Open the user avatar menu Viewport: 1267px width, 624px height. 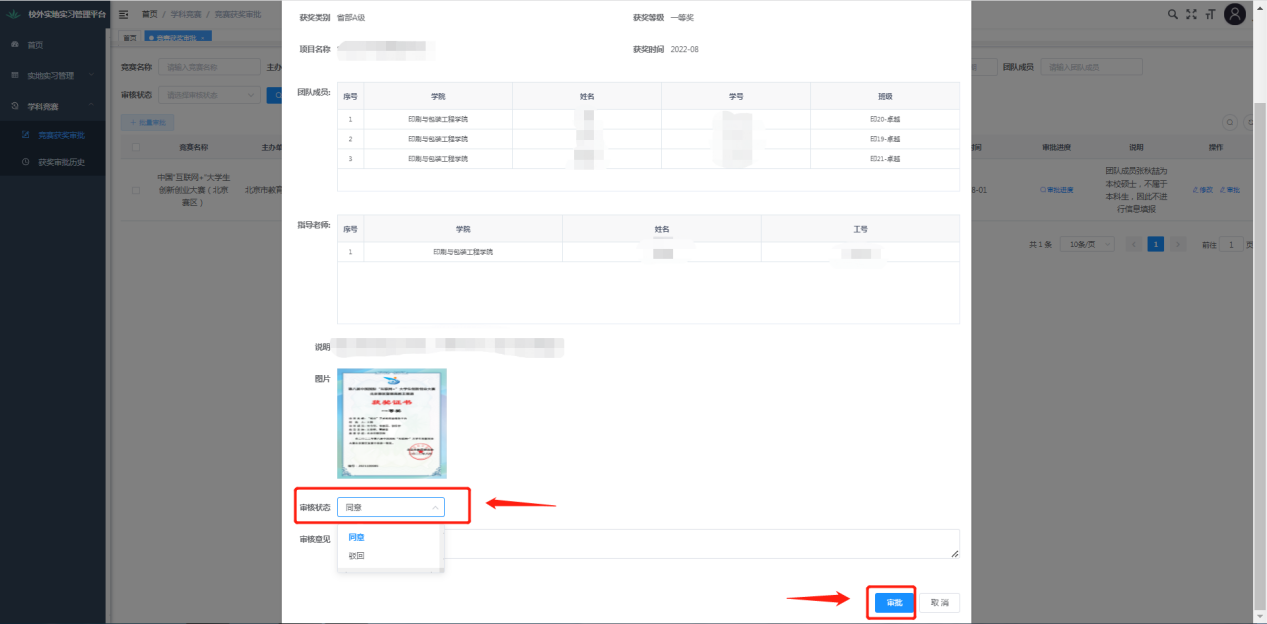[x=1235, y=14]
